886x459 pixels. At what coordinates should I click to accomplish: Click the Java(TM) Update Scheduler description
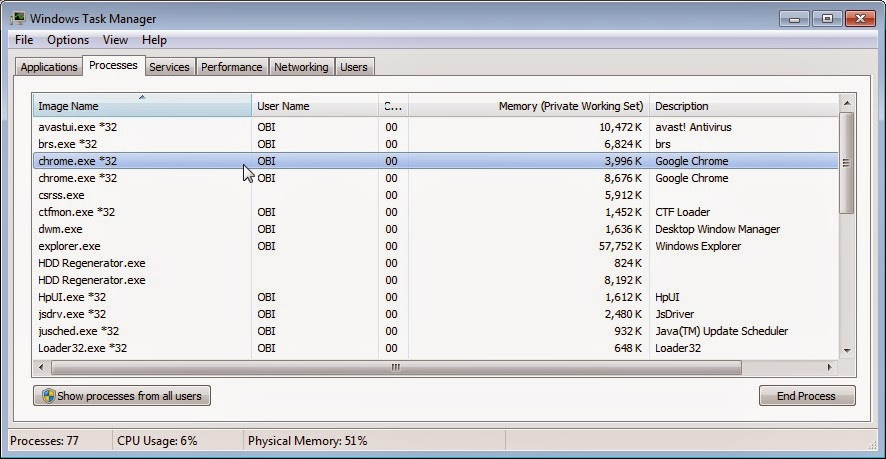pyautogui.click(x=722, y=331)
